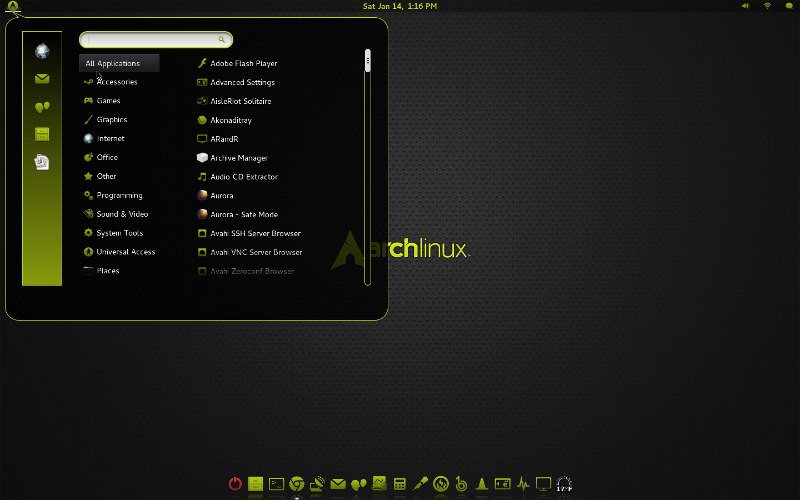
Task: Open the chat notification icon in top panel
Action: (x=789, y=6)
